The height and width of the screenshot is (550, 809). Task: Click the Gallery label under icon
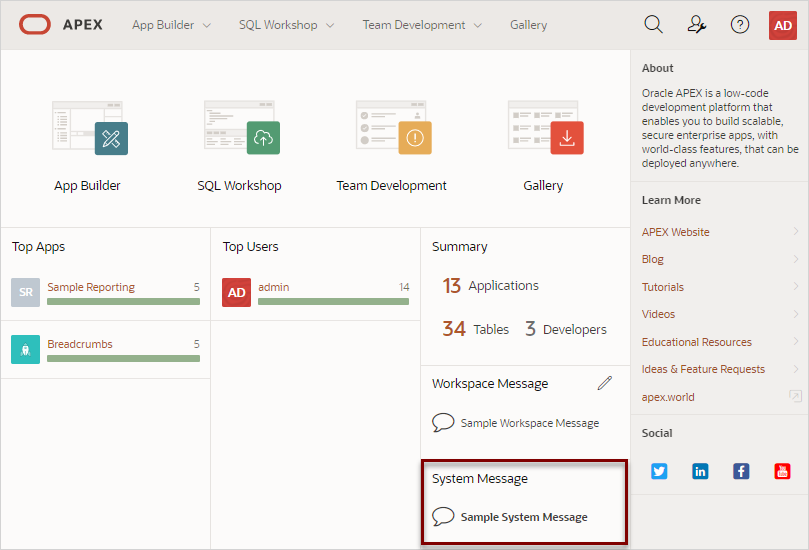(x=543, y=185)
